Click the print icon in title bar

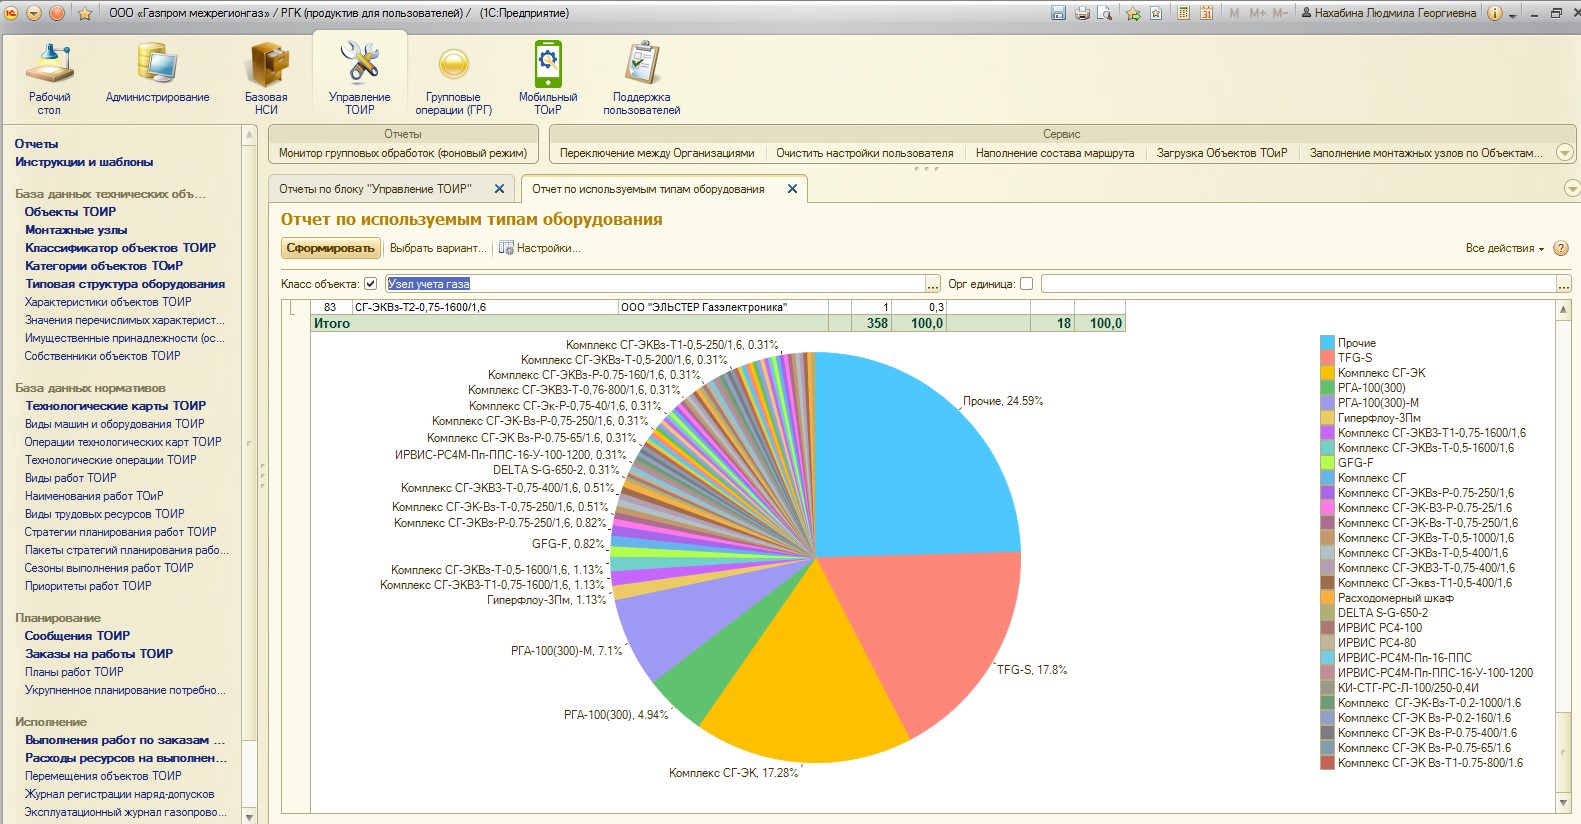pyautogui.click(x=1082, y=13)
